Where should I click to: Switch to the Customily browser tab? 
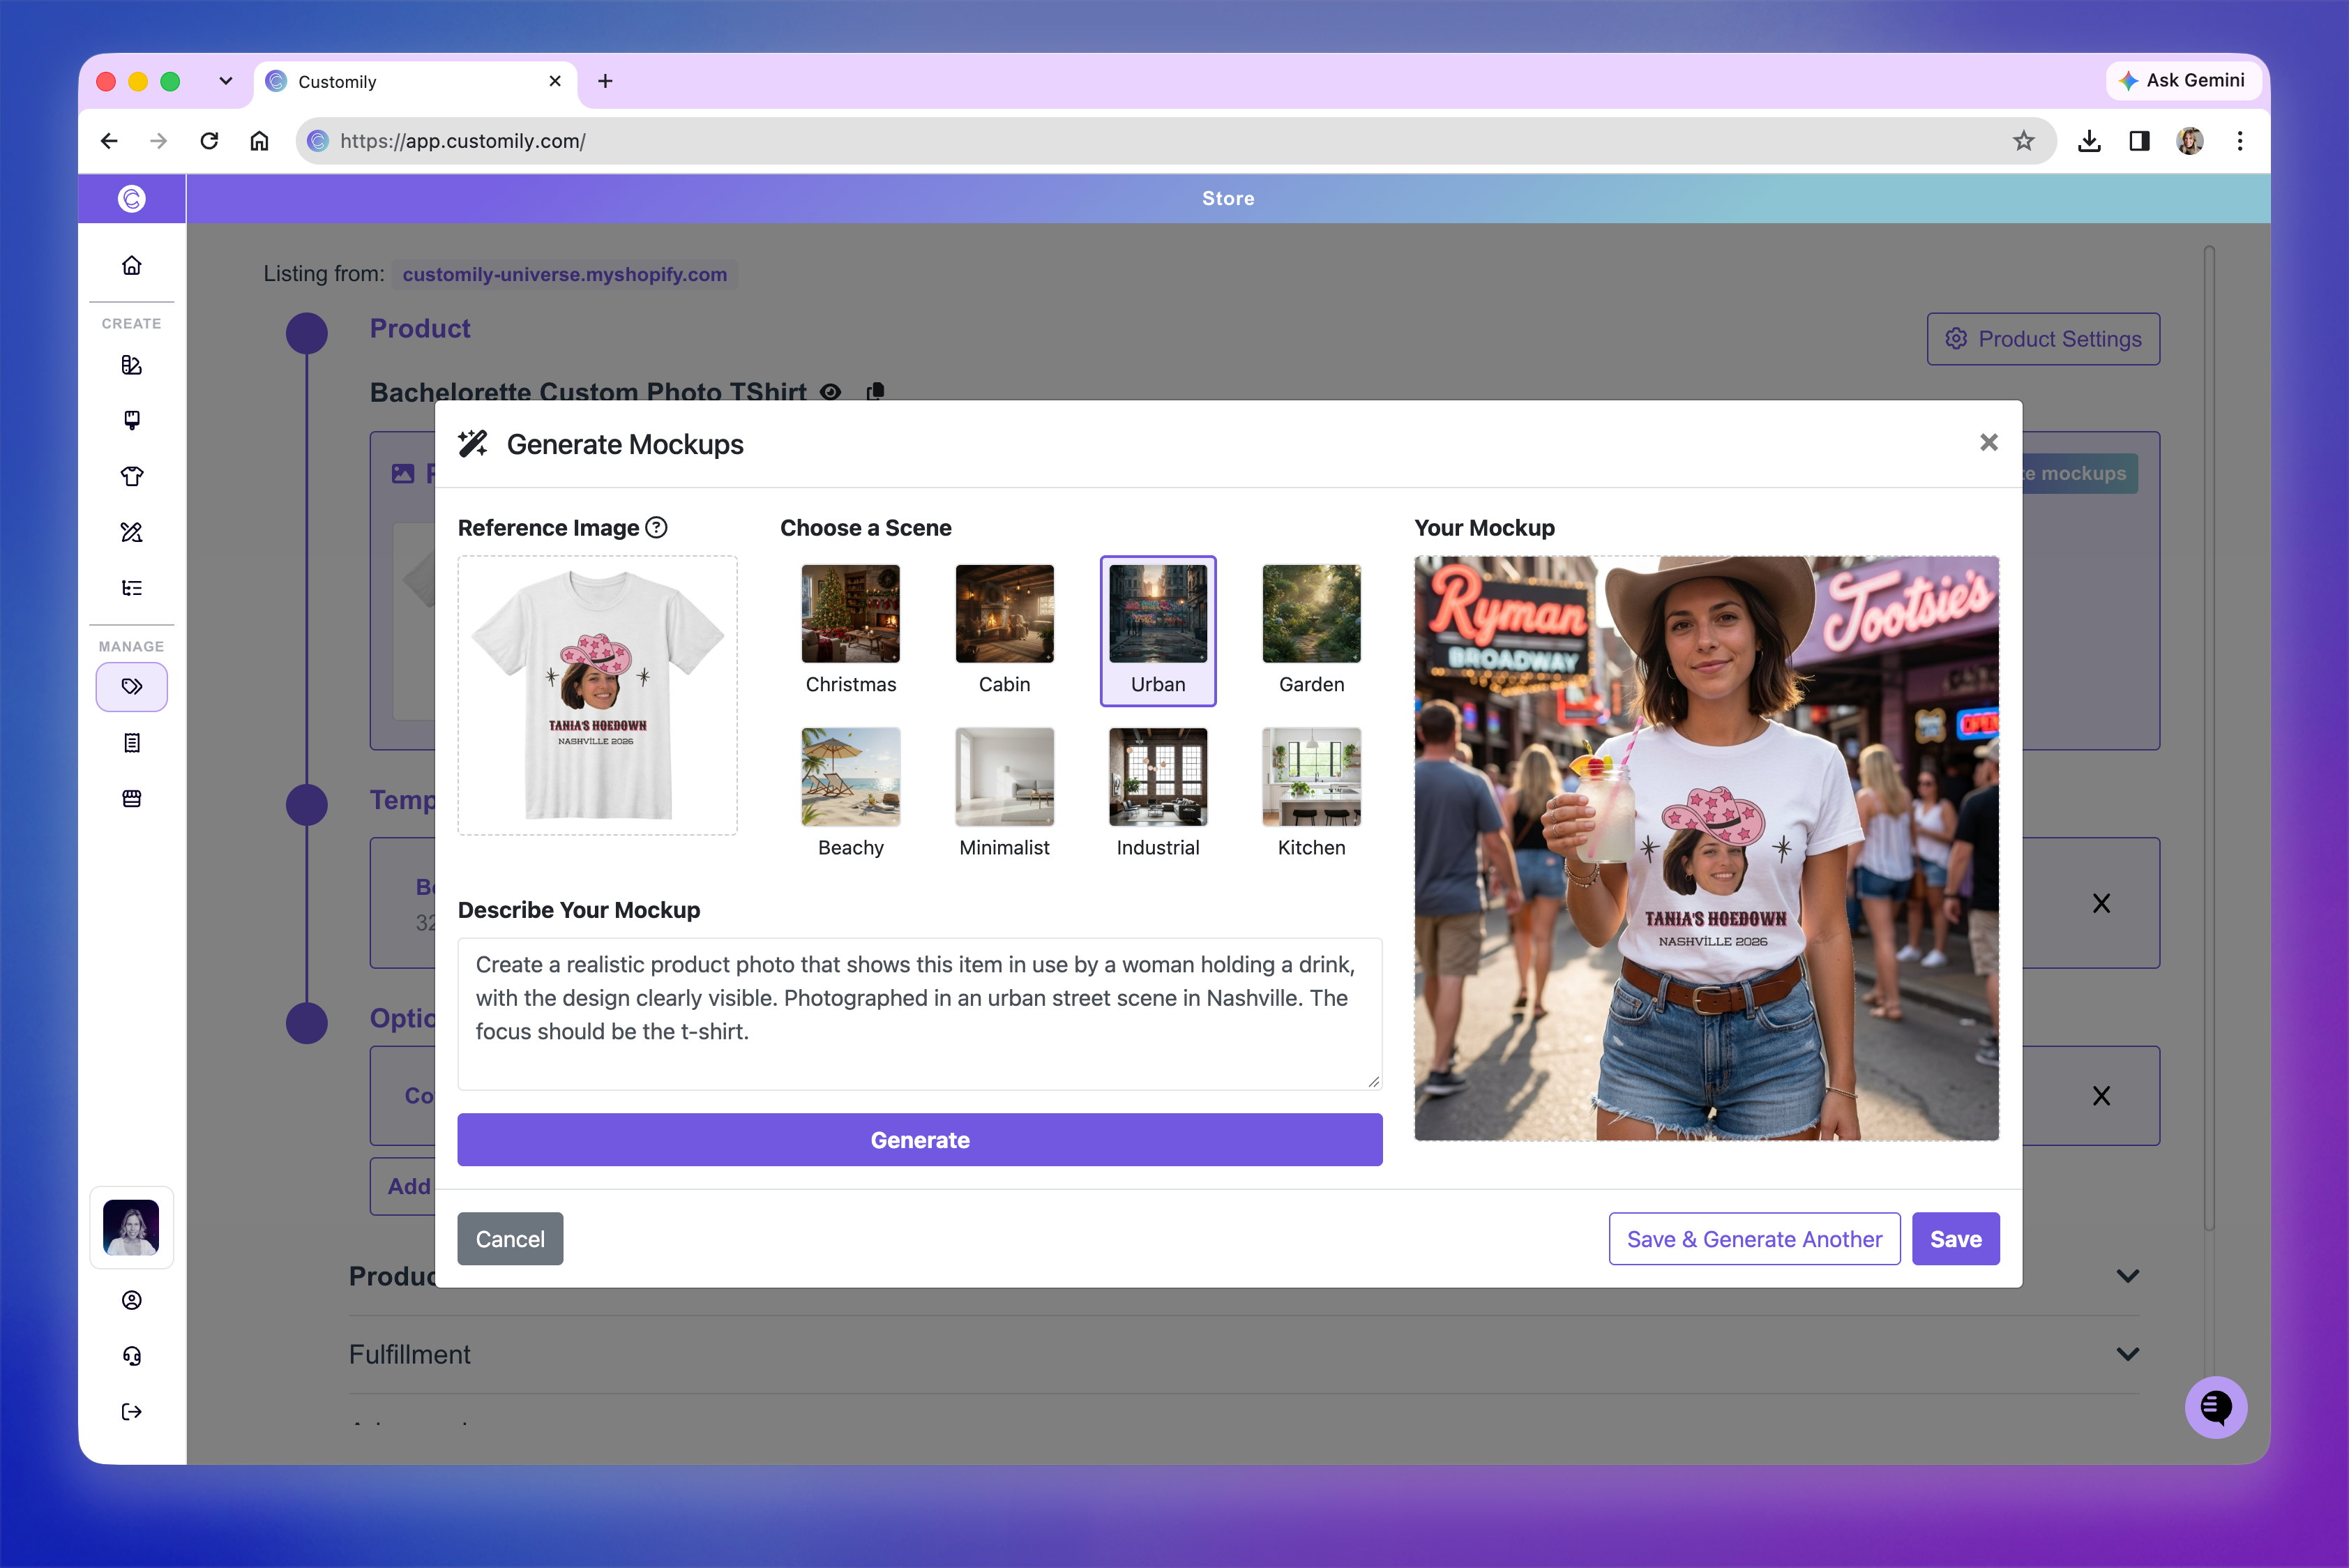[x=415, y=82]
